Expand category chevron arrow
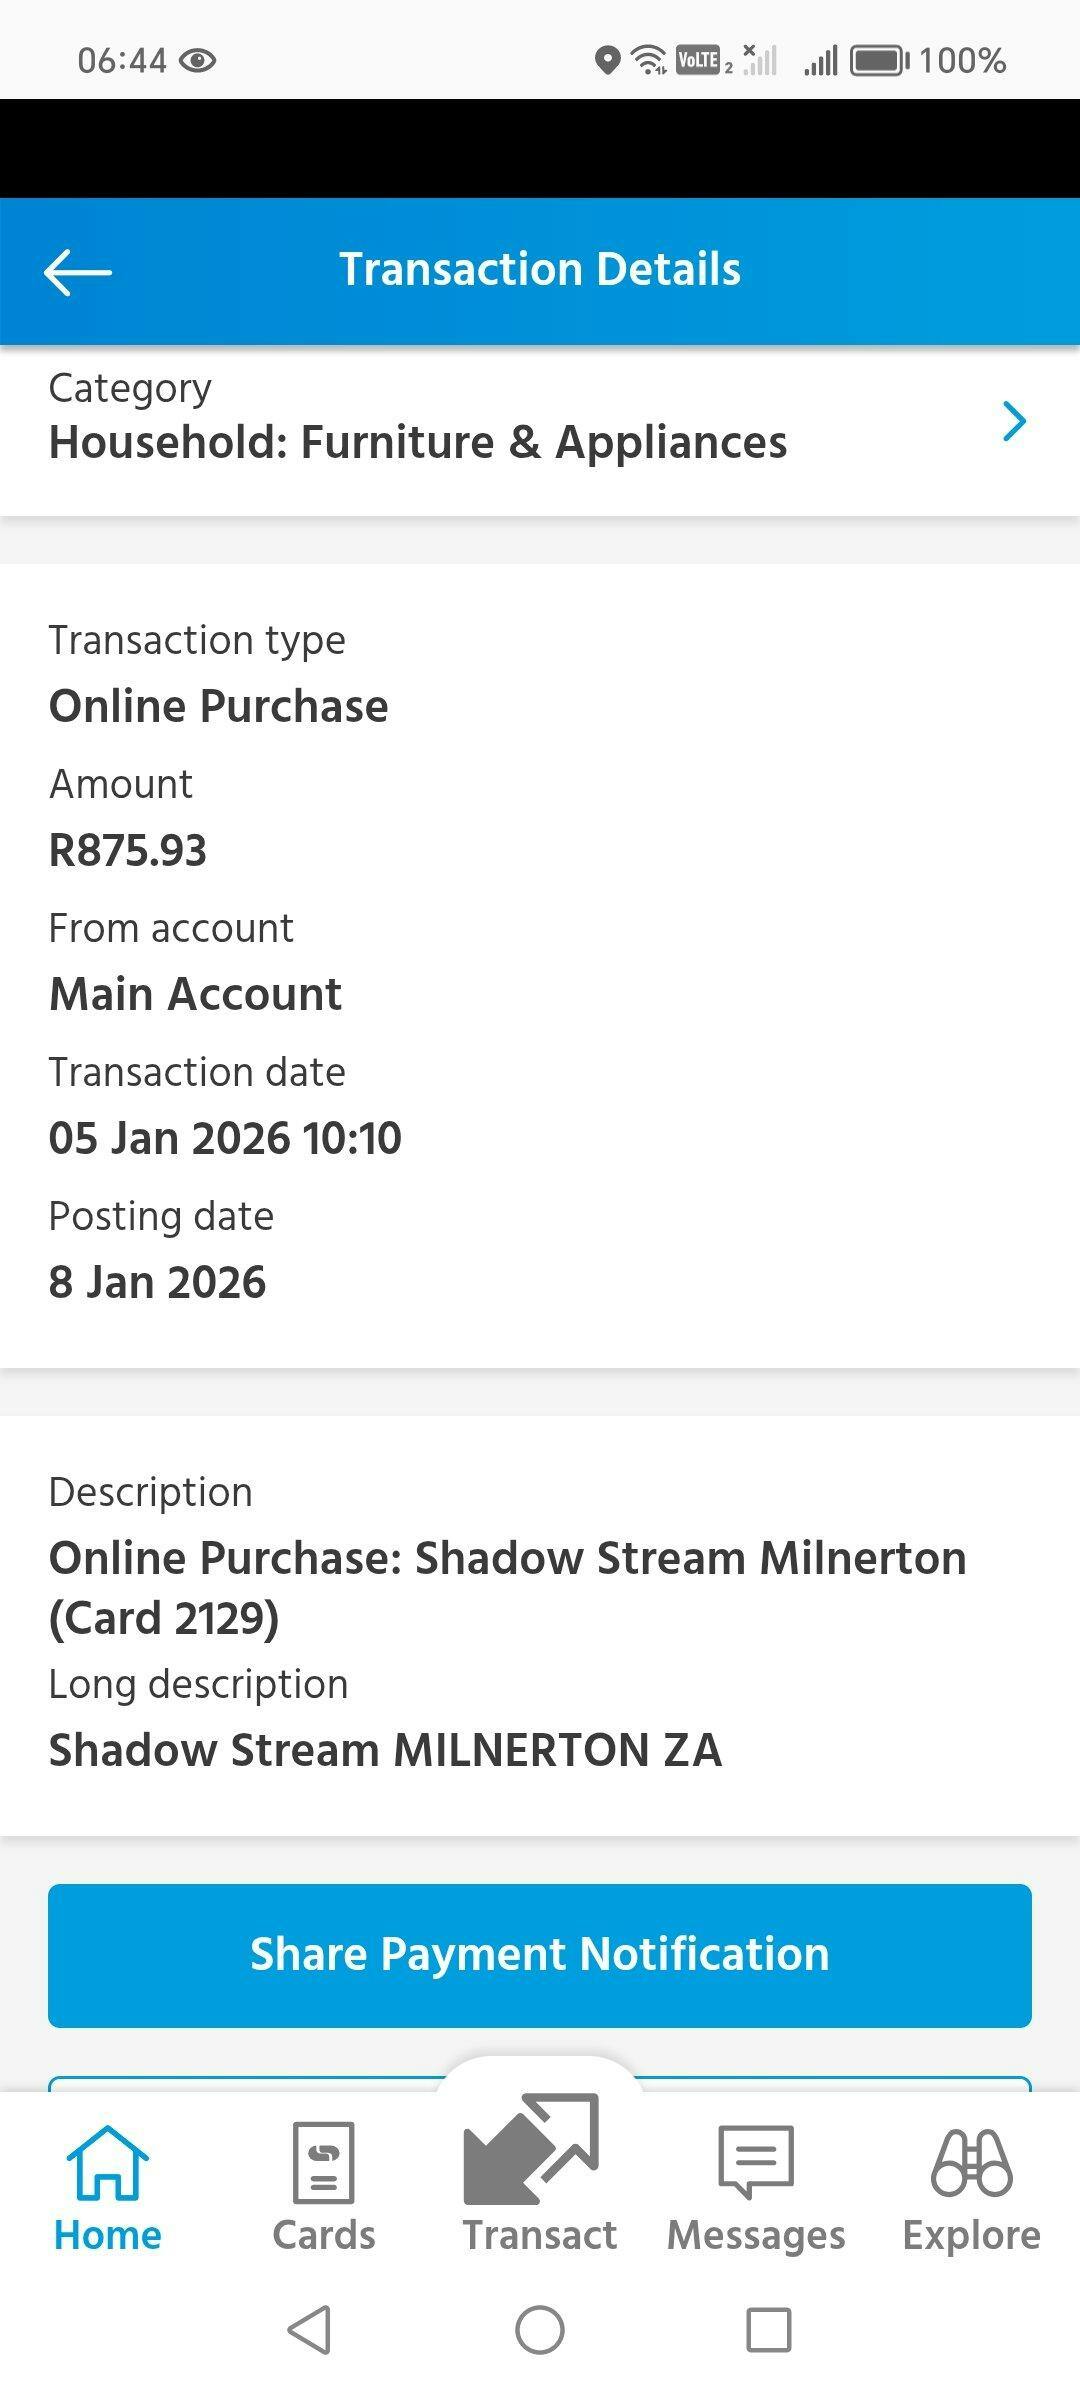 (1014, 421)
